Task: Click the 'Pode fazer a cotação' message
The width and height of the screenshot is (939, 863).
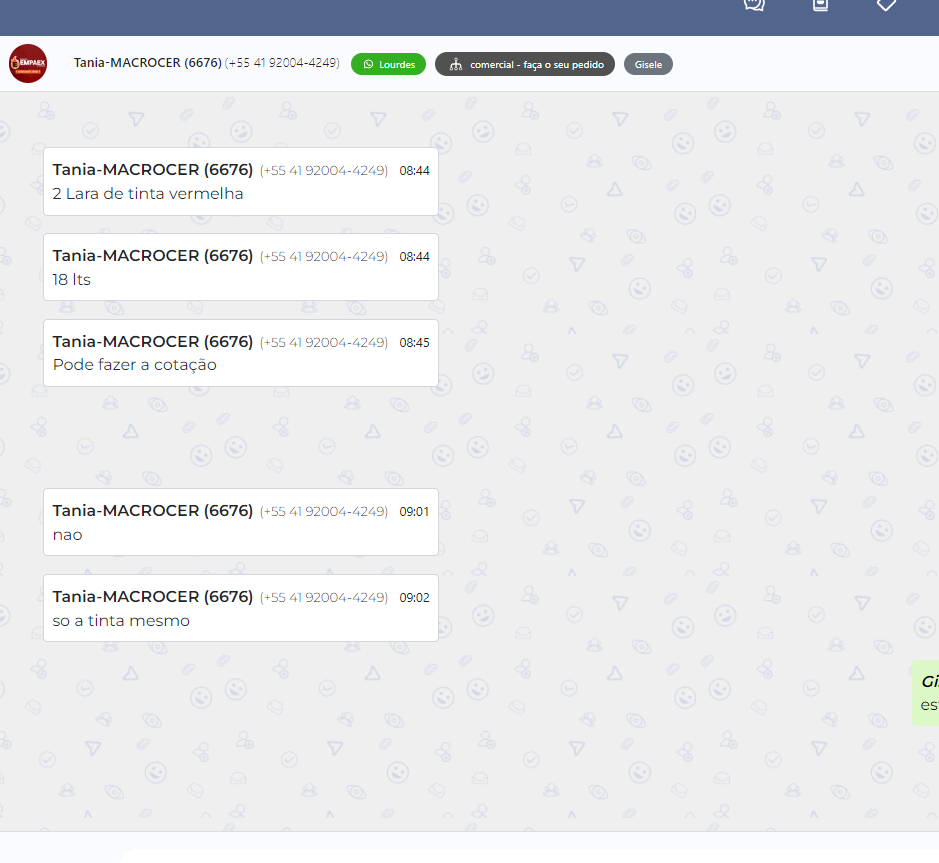Action: [135, 365]
